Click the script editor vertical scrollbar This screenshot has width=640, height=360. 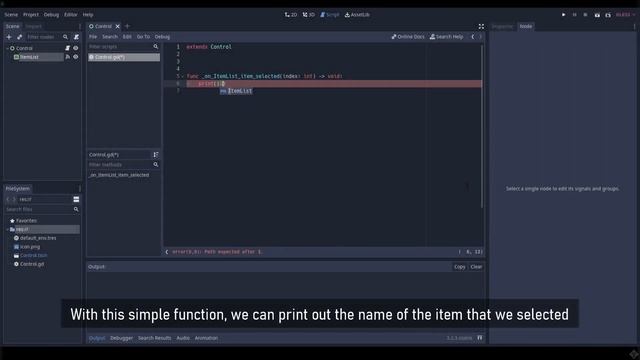click(x=482, y=126)
